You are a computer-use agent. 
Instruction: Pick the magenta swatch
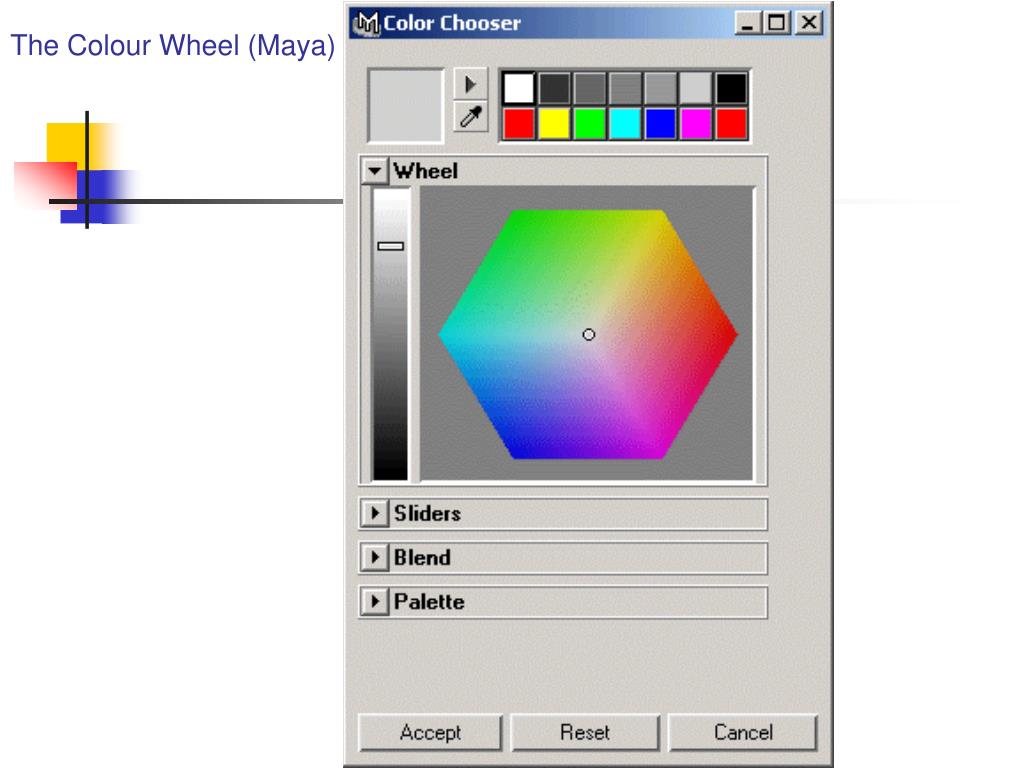[x=696, y=124]
